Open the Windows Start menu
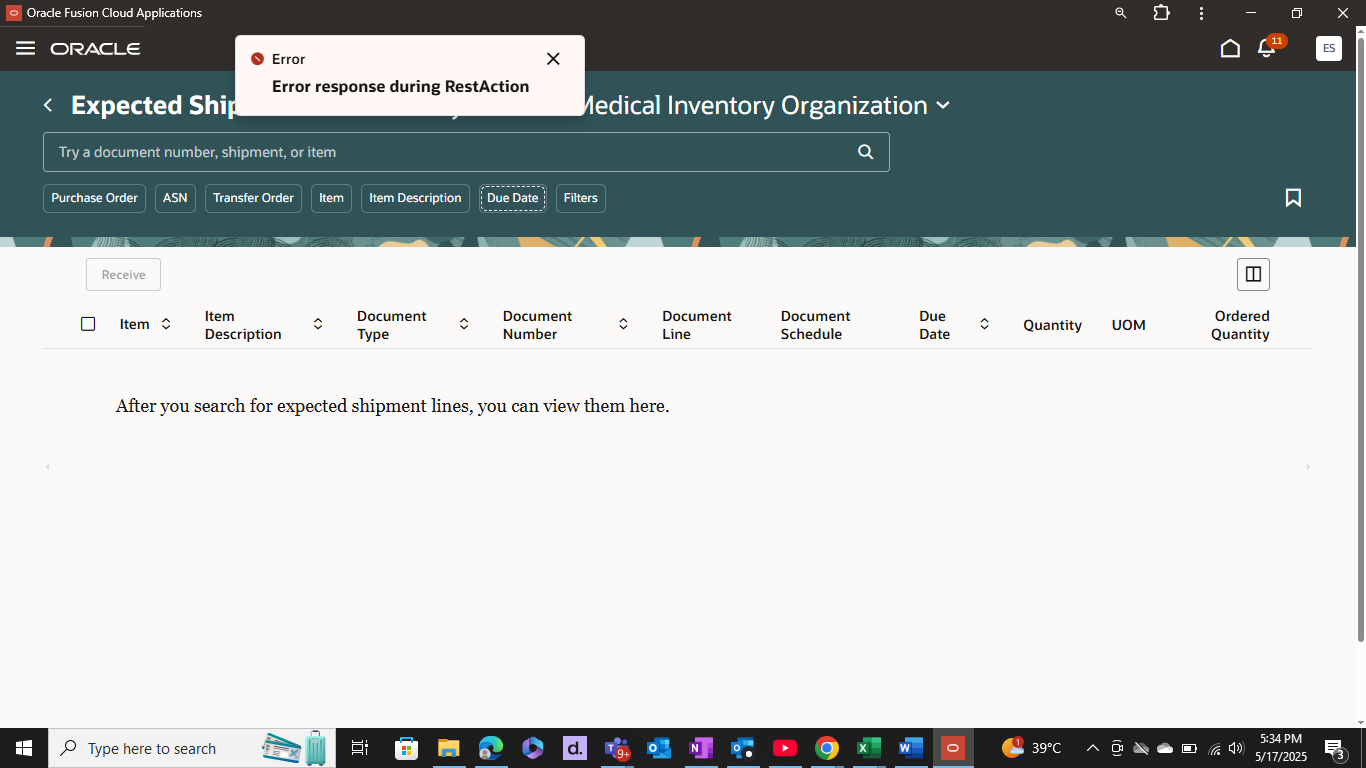Image resolution: width=1366 pixels, height=768 pixels. pyautogui.click(x=22, y=747)
